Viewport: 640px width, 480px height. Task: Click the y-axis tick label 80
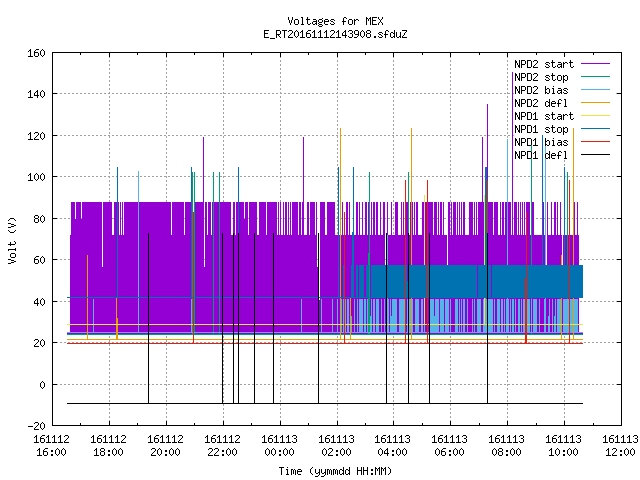point(39,219)
